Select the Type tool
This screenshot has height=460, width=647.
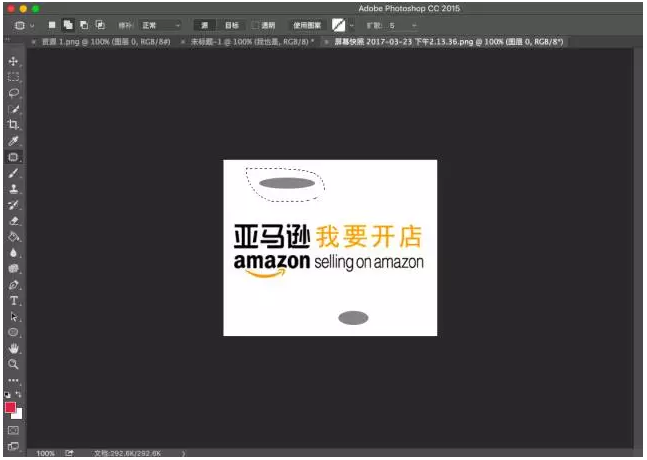pyautogui.click(x=13, y=300)
